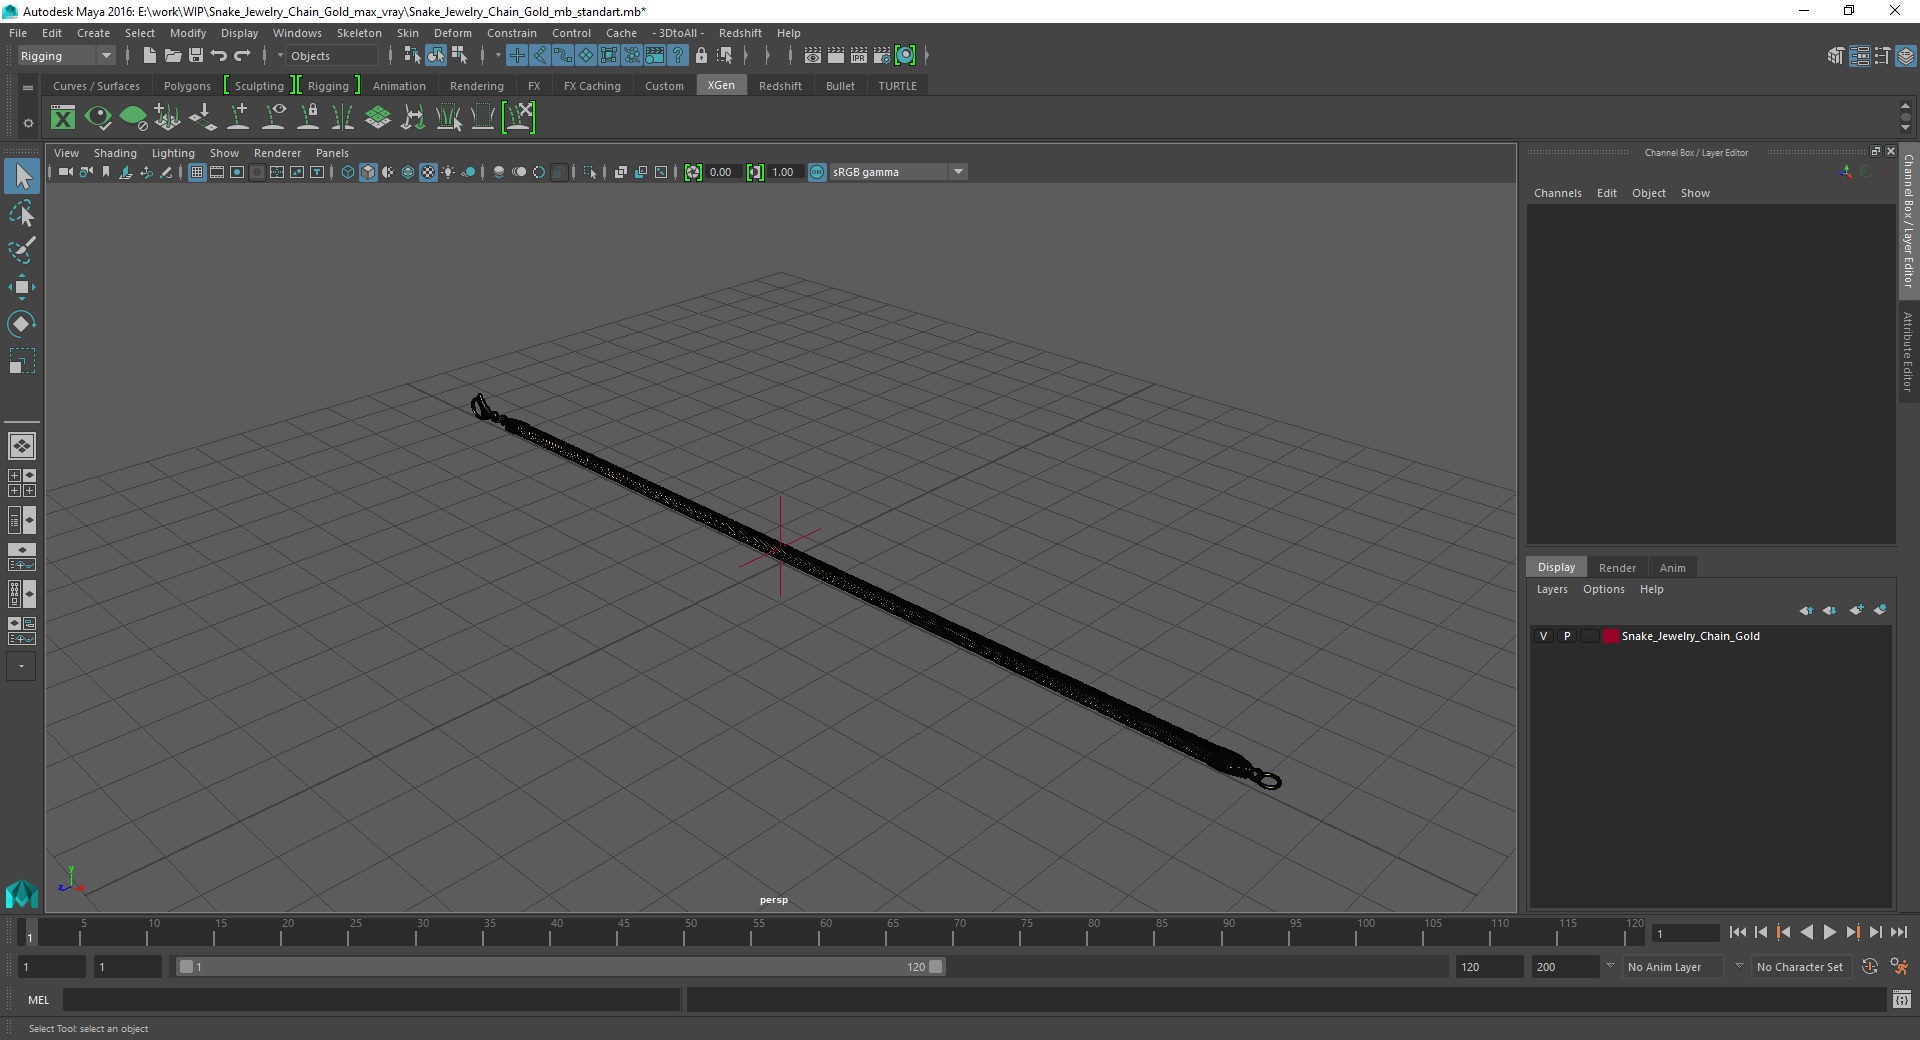Open render settings icon

(882, 56)
